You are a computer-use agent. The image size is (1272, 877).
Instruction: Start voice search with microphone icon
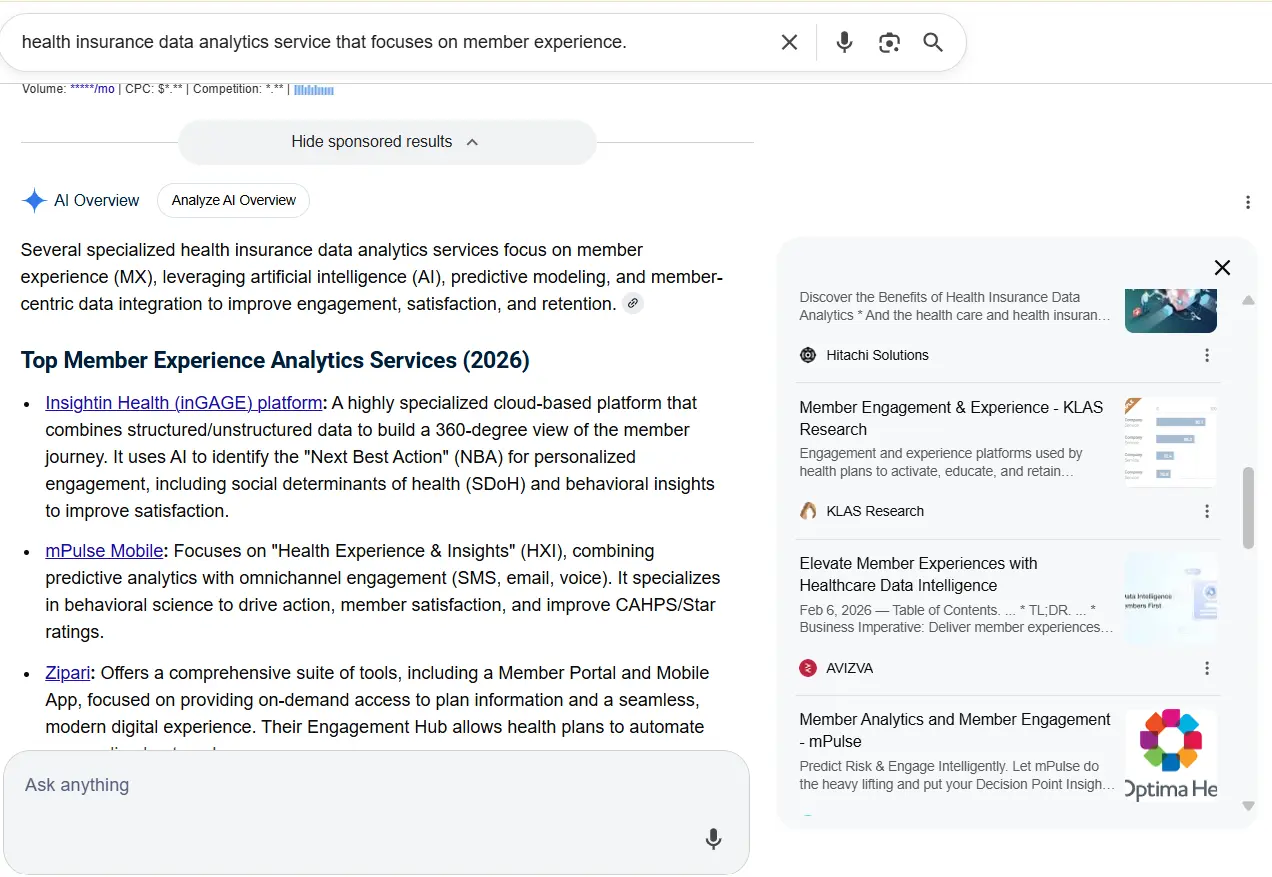pyautogui.click(x=844, y=42)
